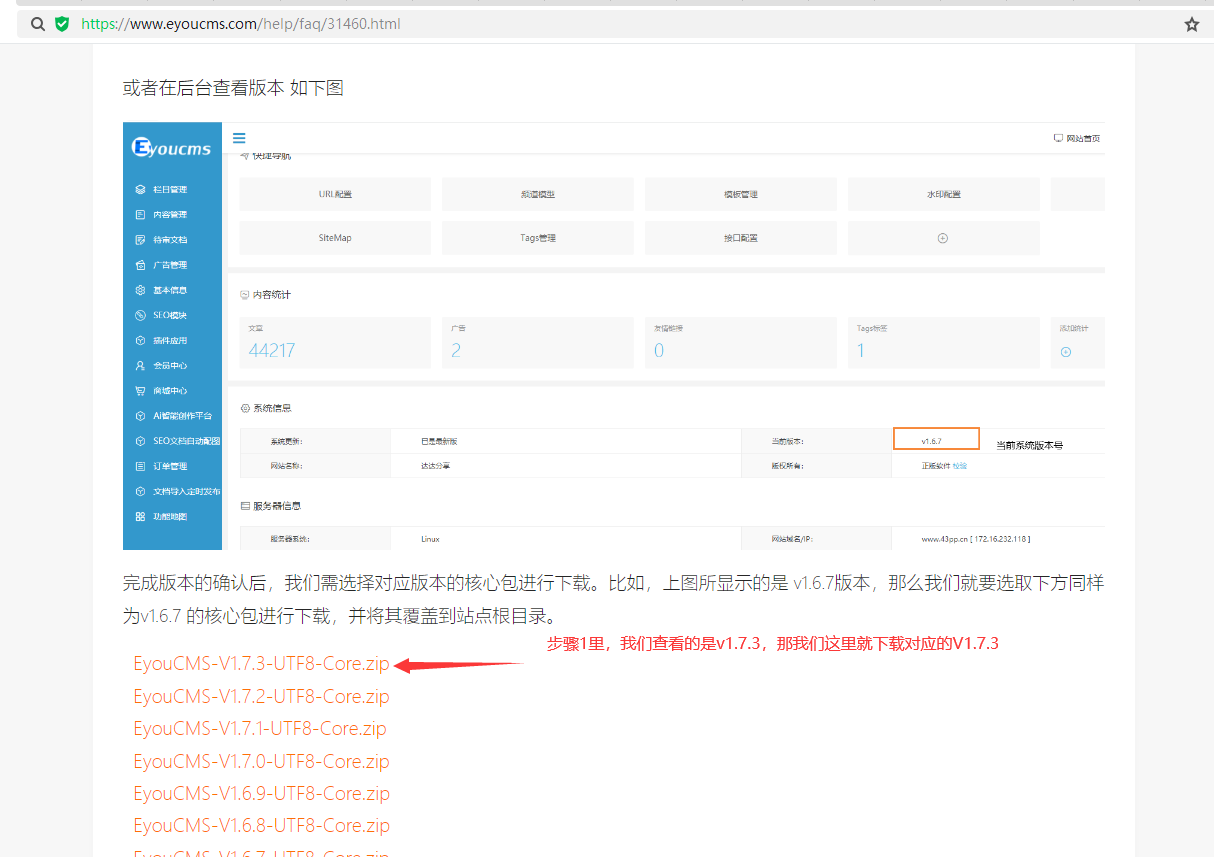Click the plus icon under 添加统计
This screenshot has height=857, width=1214.
1066,351
